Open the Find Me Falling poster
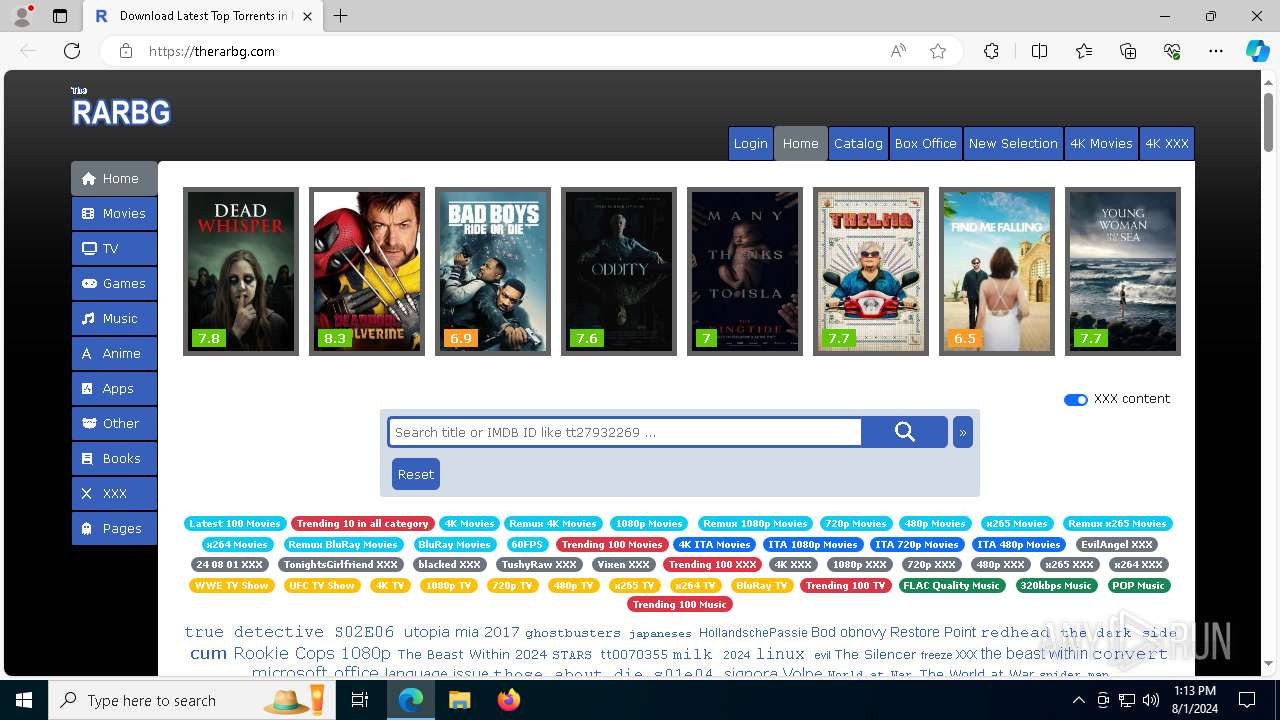Screen dimensions: 1280x720 (997, 271)
